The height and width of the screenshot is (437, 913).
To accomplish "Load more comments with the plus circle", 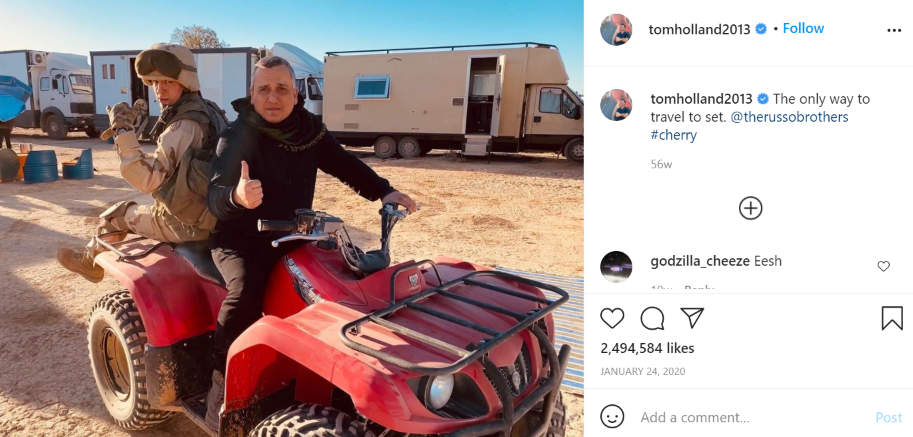I will click(x=751, y=208).
